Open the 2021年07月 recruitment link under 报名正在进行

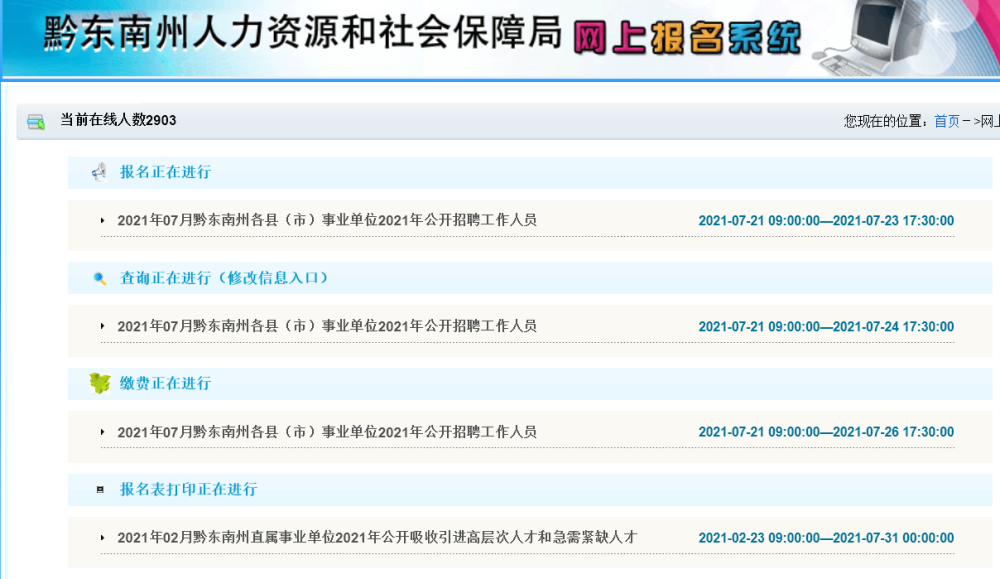(x=327, y=221)
